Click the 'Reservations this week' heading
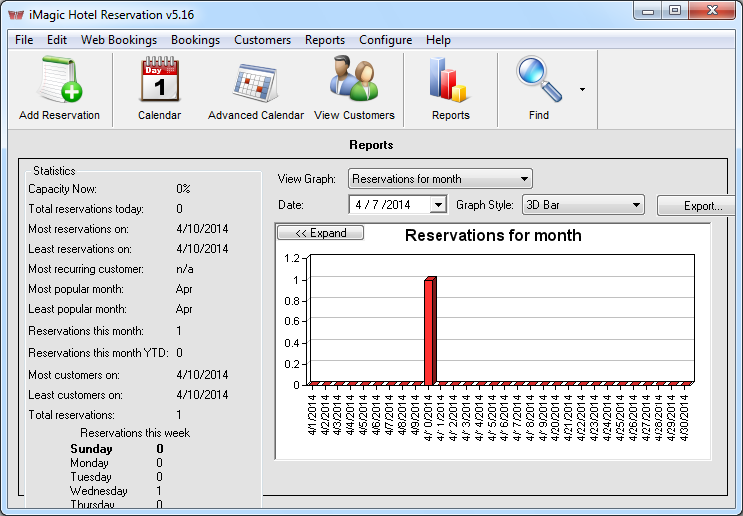This screenshot has width=743, height=516. tap(135, 433)
